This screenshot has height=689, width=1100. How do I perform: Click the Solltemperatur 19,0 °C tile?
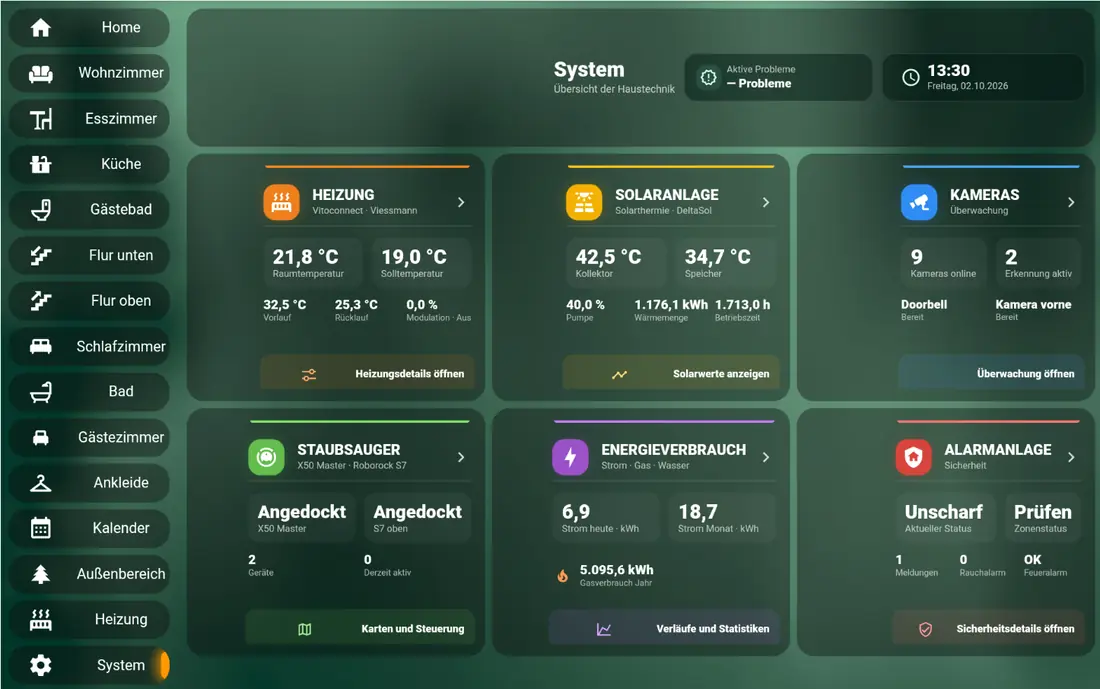(x=421, y=263)
